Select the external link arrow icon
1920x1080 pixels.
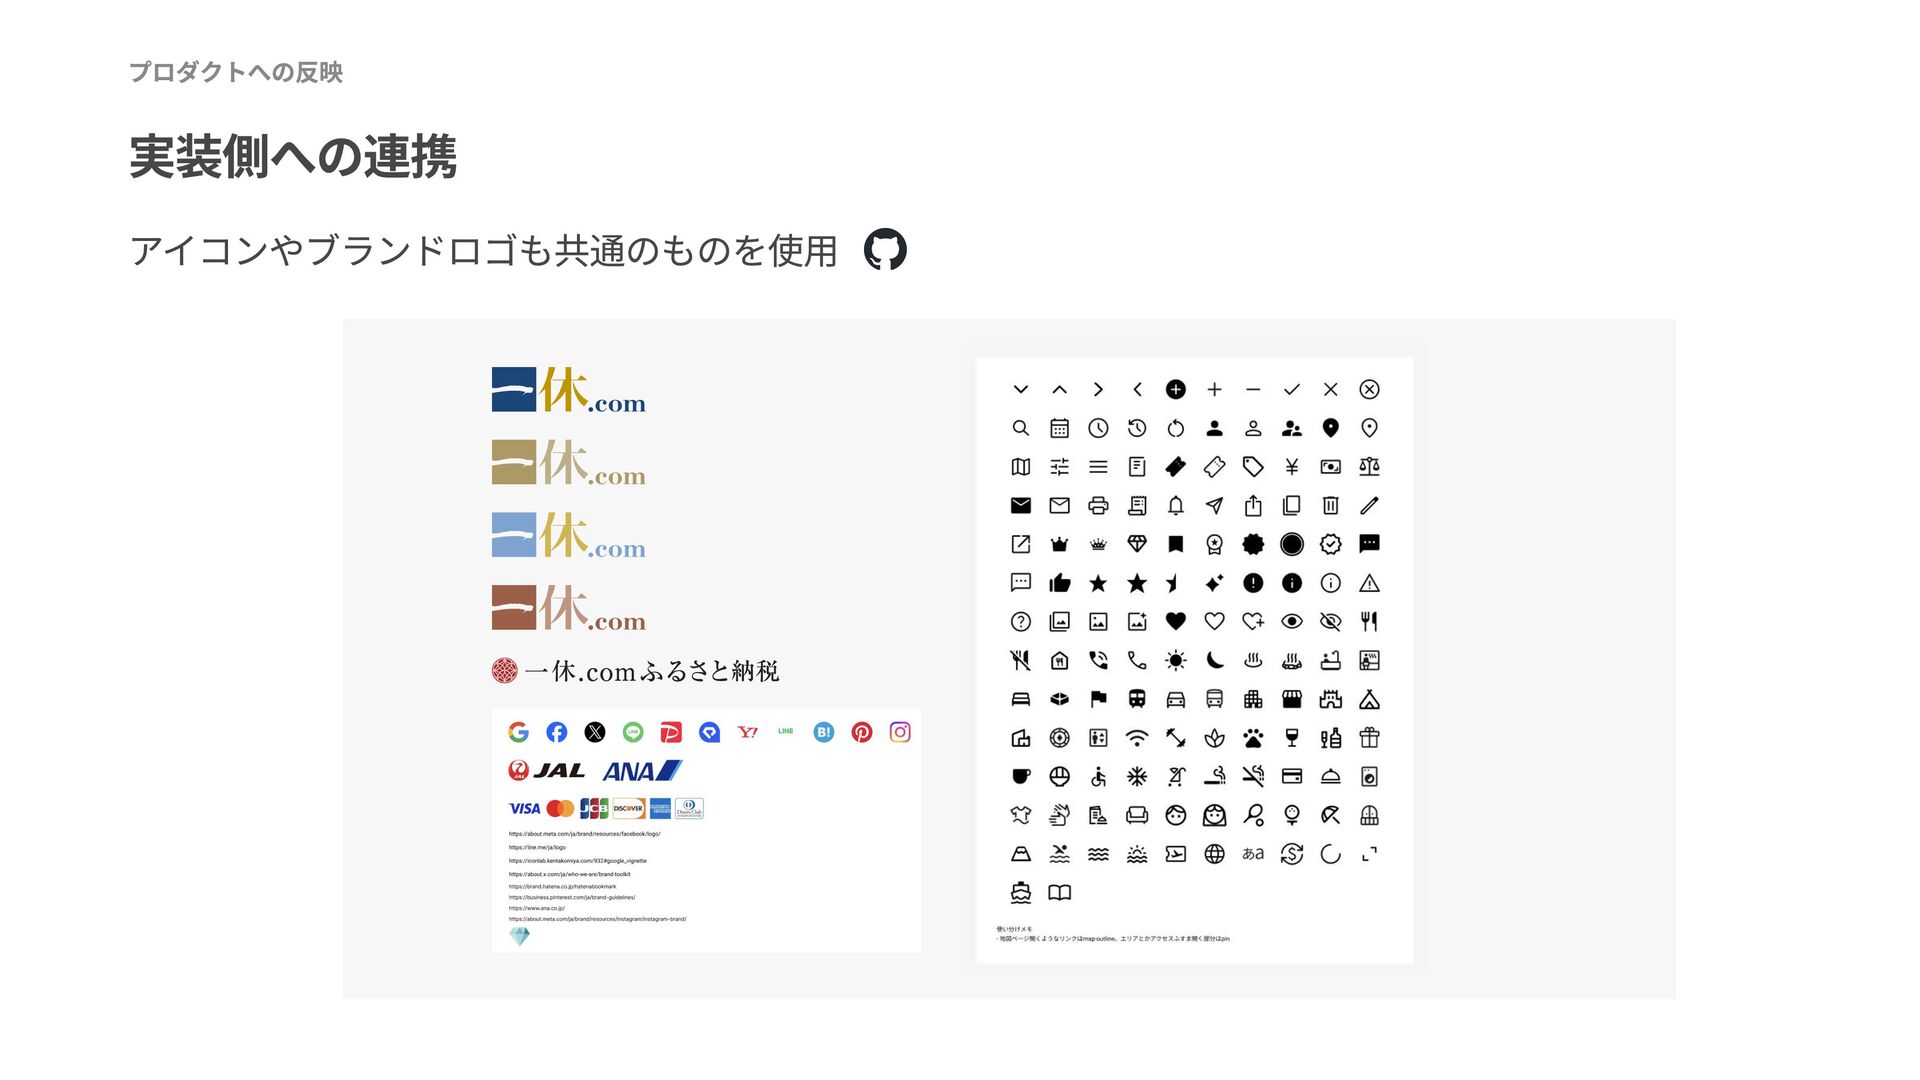pyautogui.click(x=1020, y=544)
